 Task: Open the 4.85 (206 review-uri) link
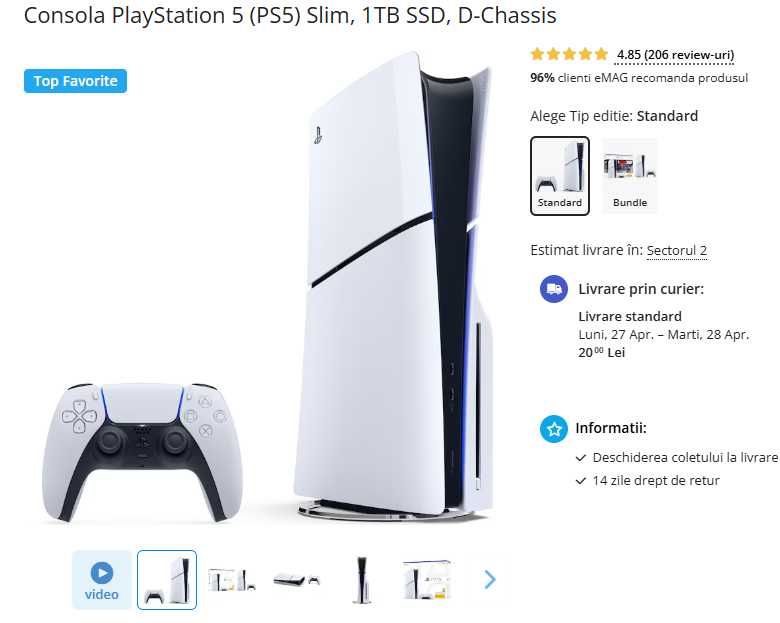click(x=675, y=55)
